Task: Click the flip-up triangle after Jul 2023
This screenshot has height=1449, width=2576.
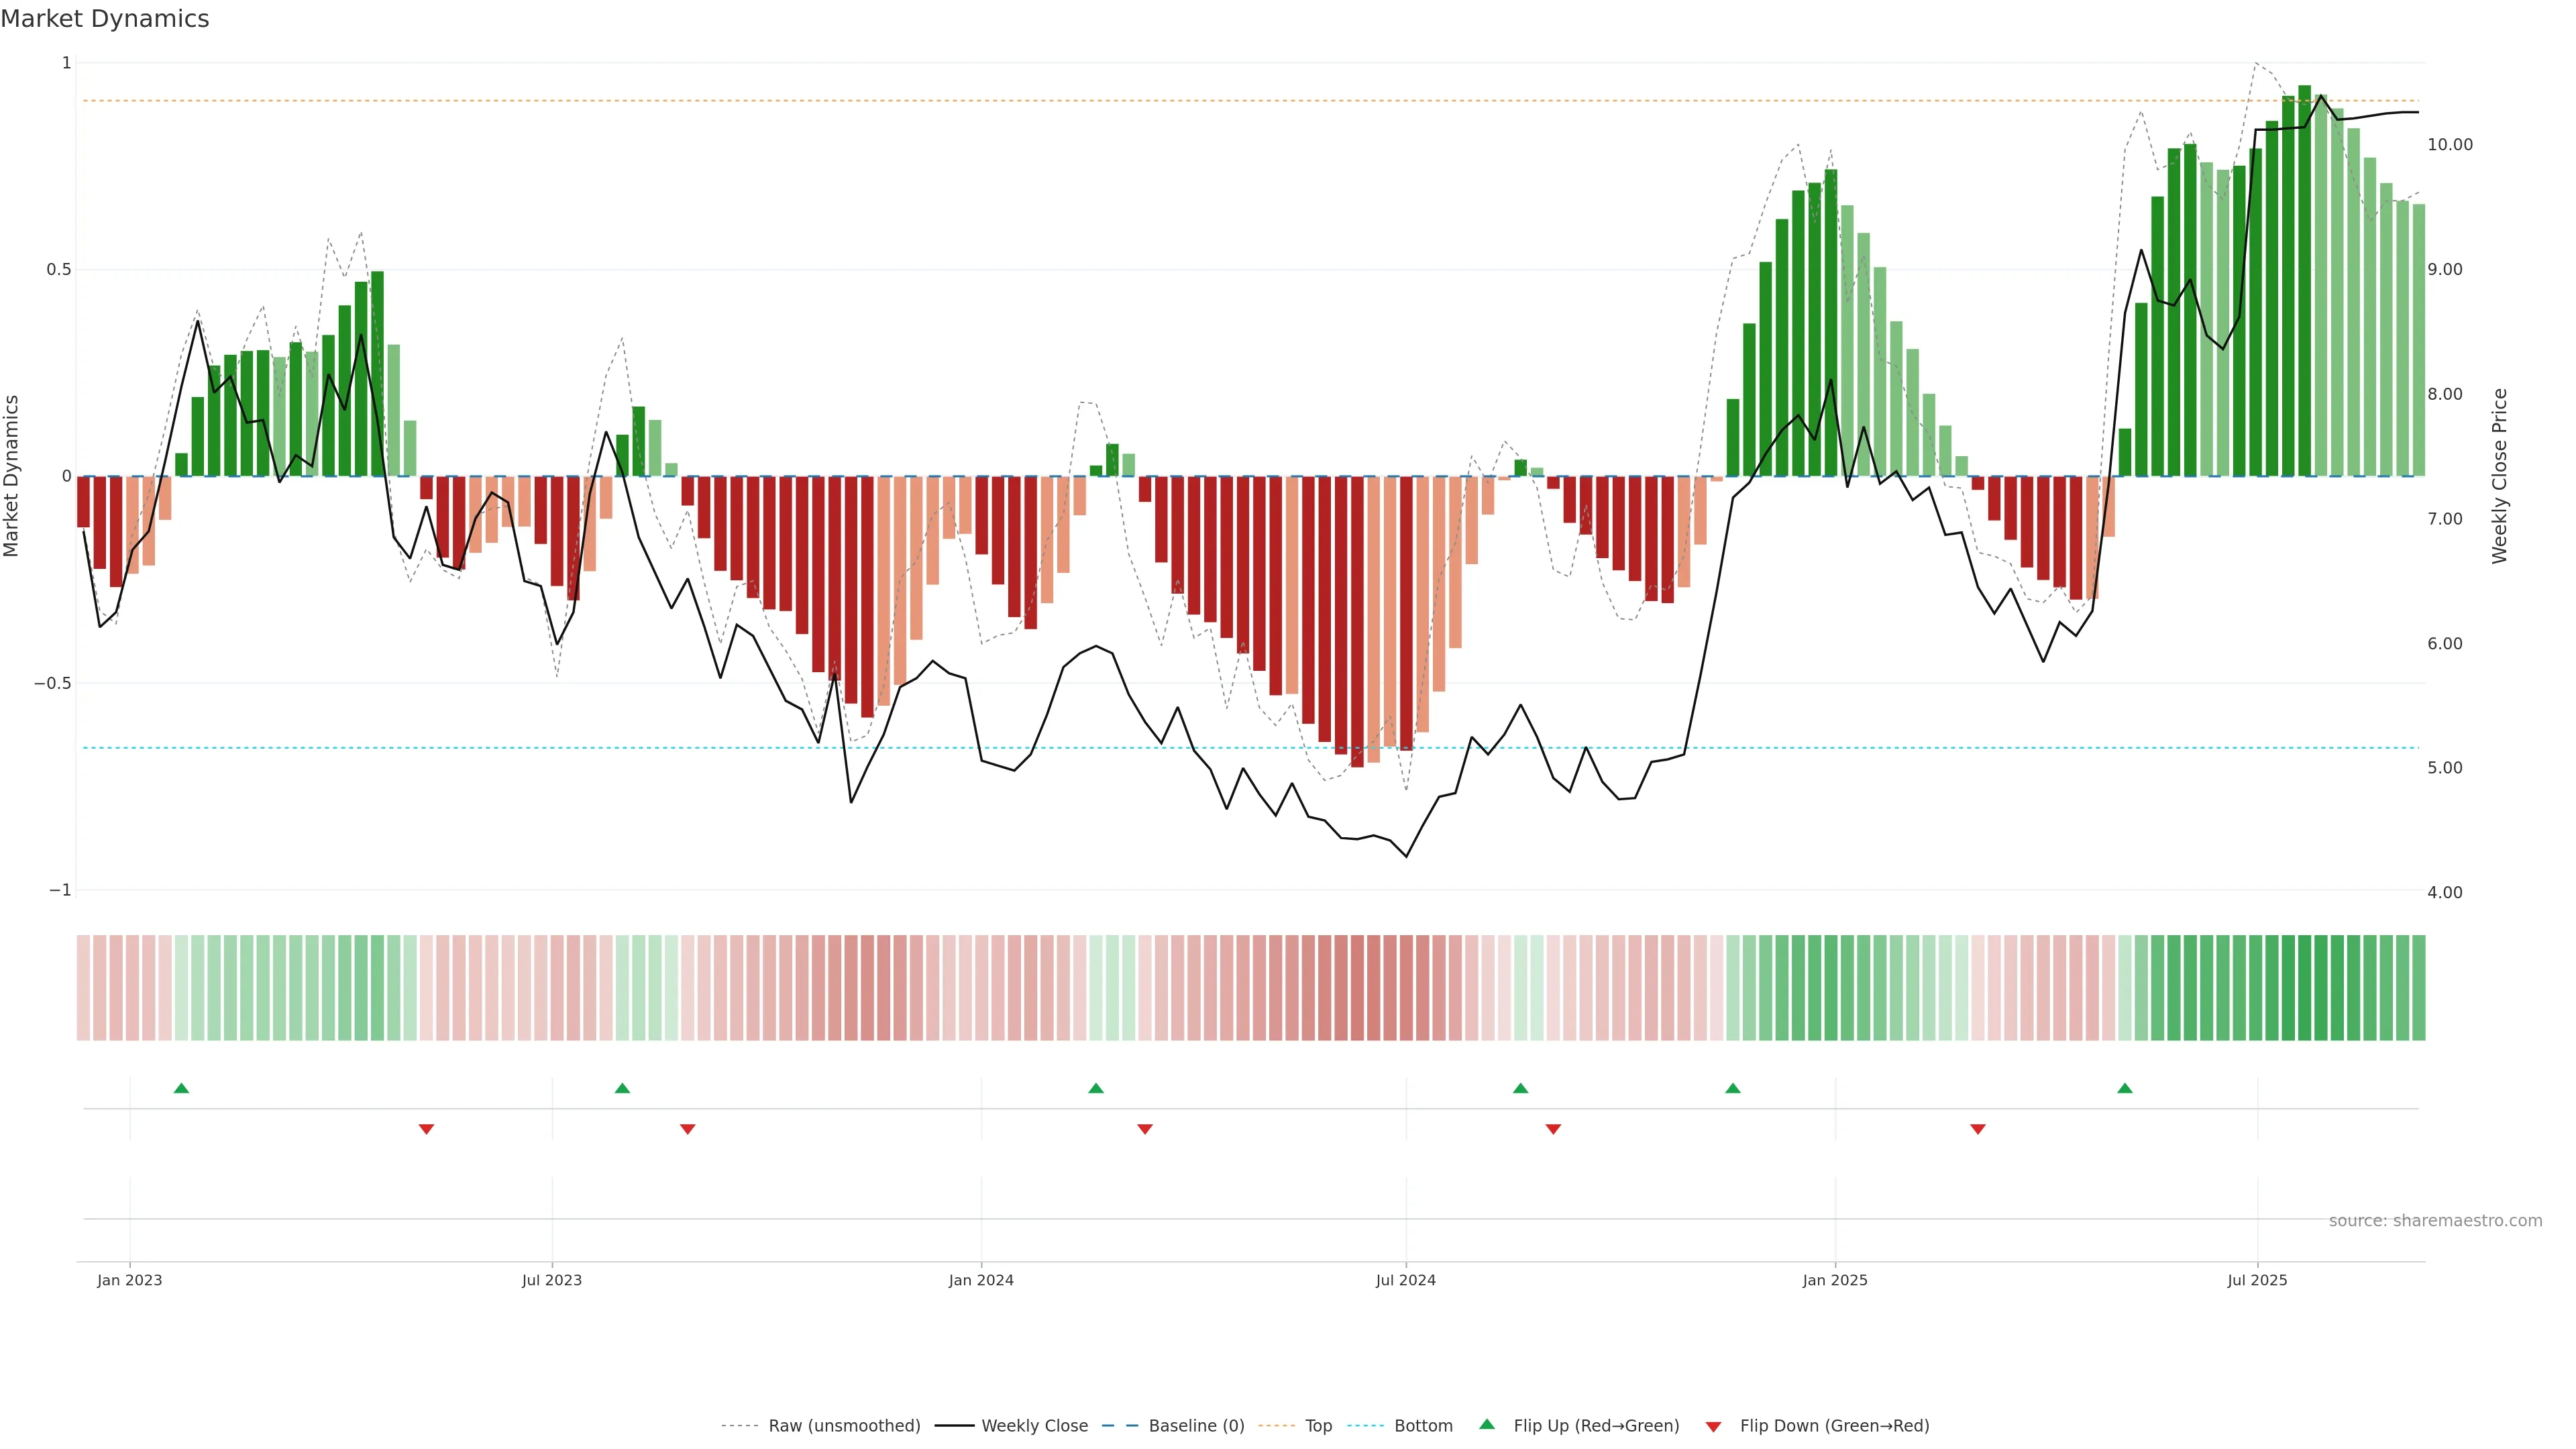Action: [622, 1088]
